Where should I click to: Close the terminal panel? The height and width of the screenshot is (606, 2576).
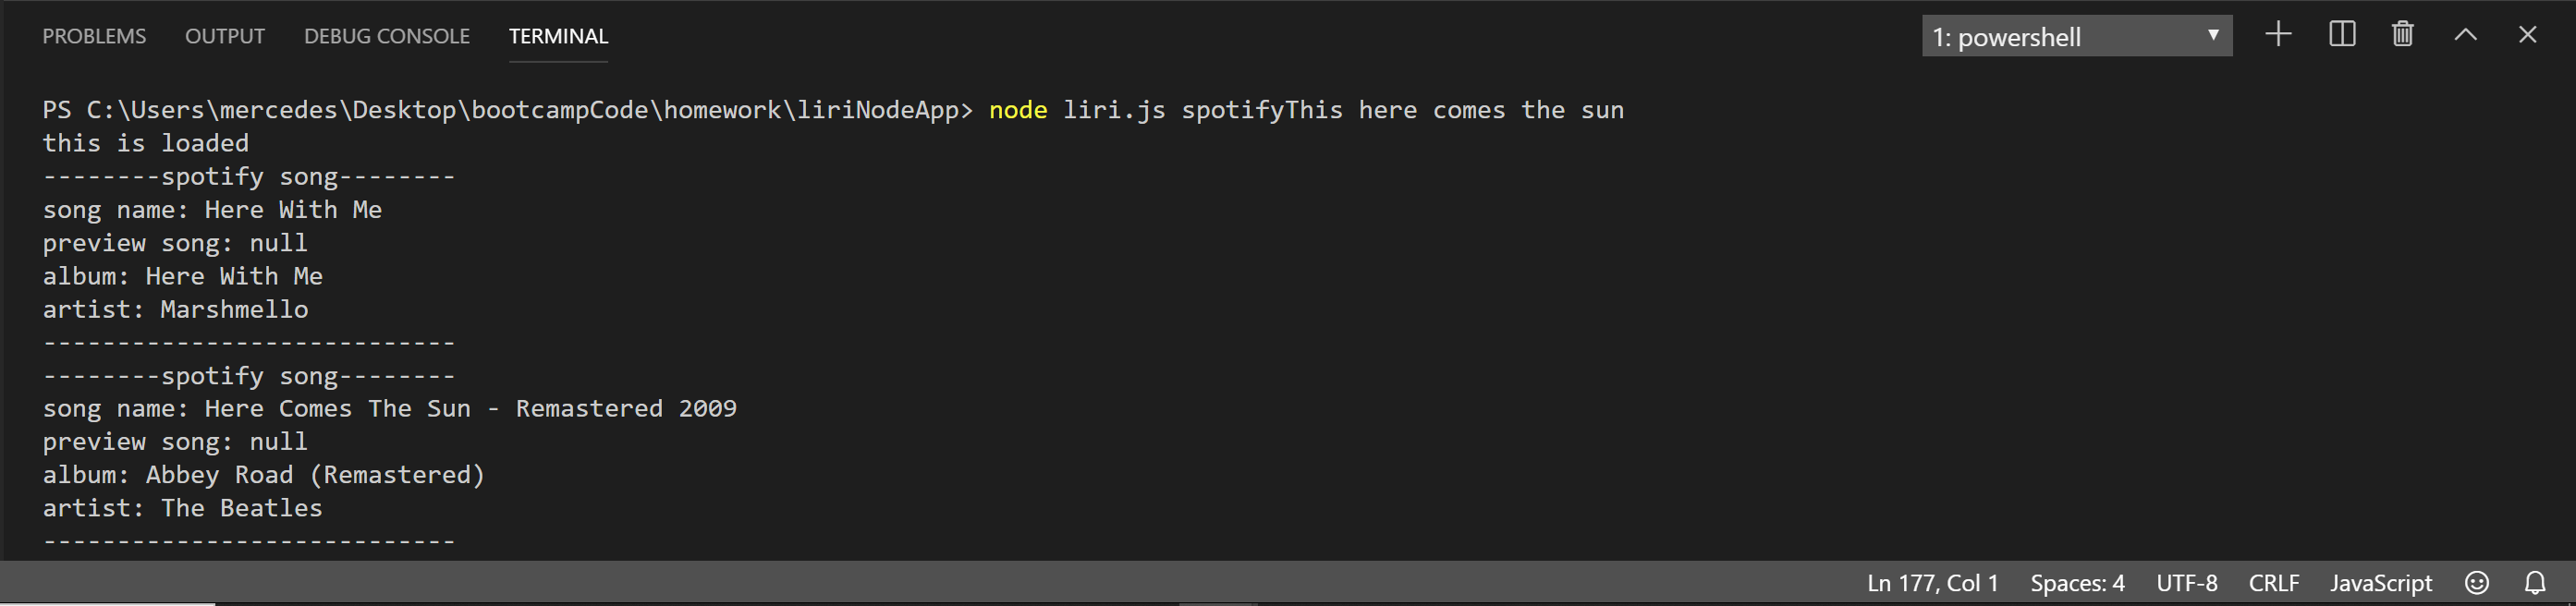click(x=2528, y=35)
